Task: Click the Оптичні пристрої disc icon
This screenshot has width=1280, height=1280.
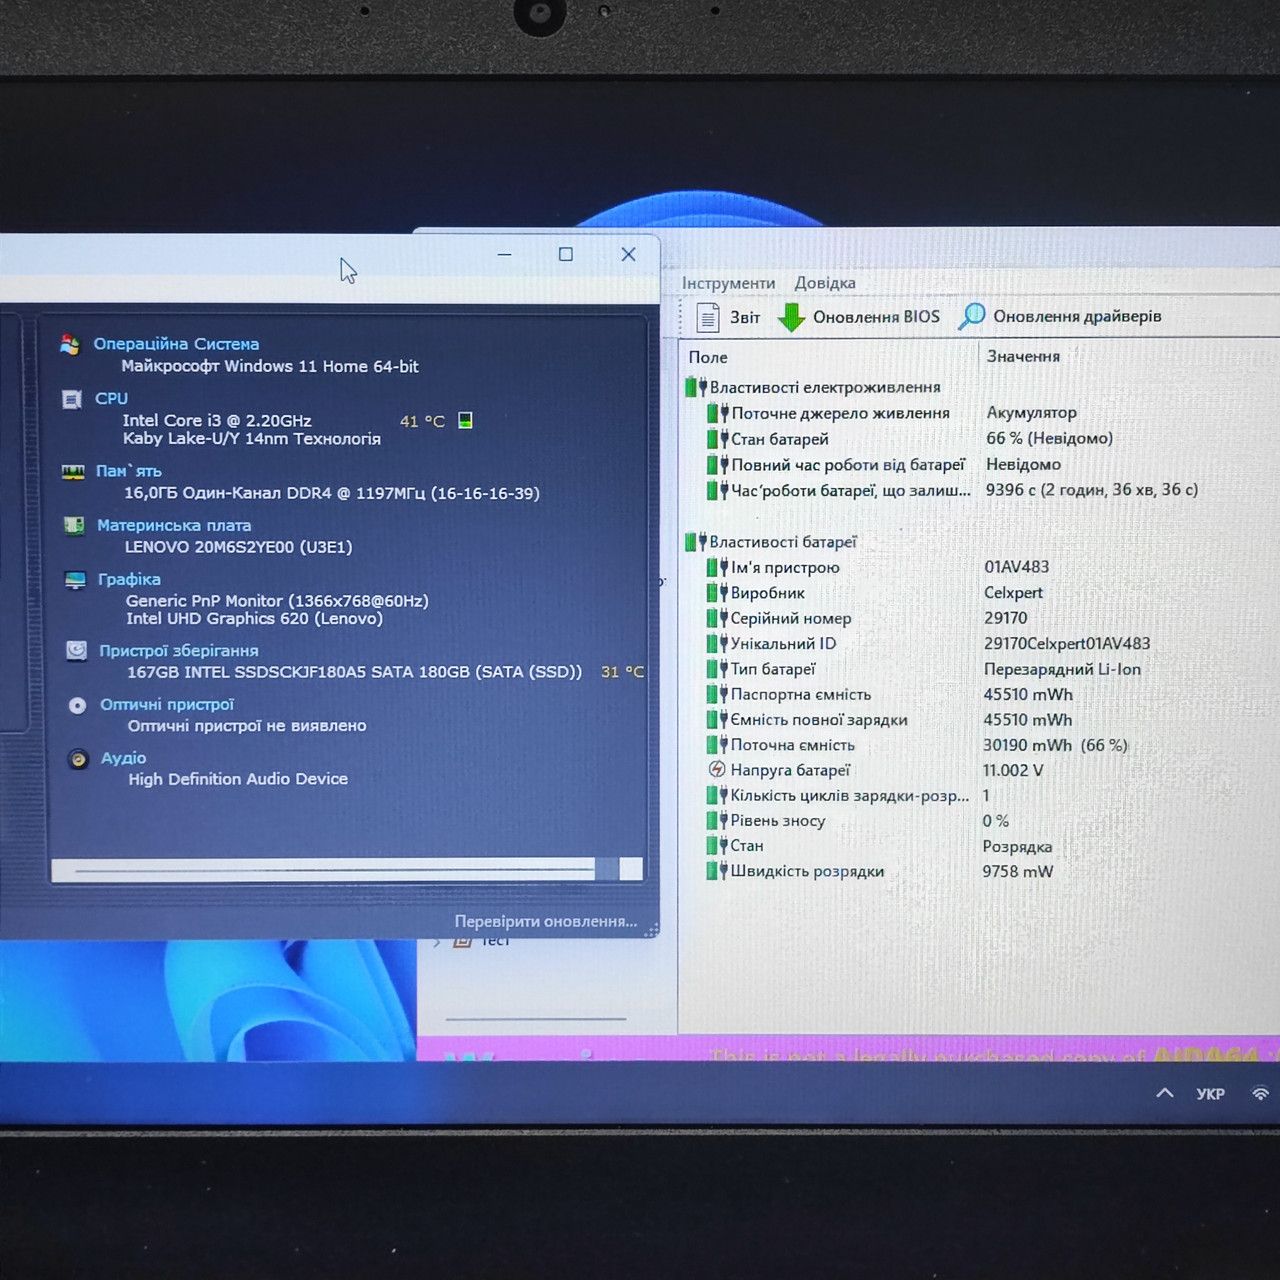Action: pos(77,705)
